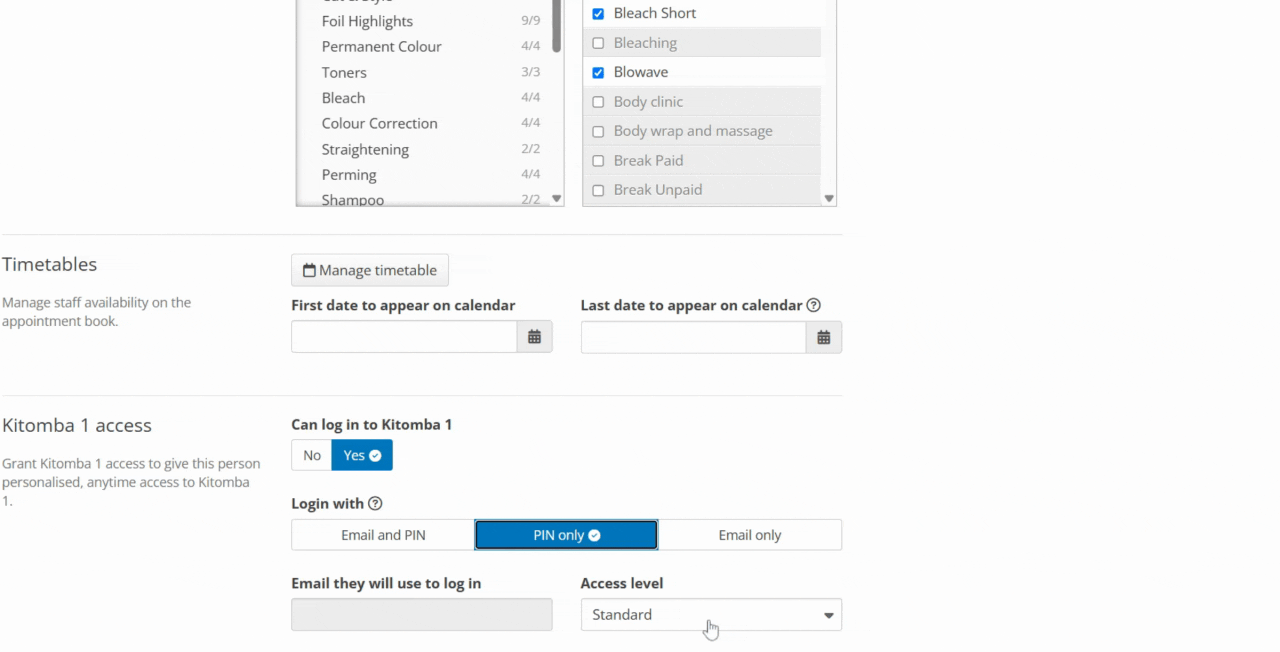Viewport: 1280px width, 652px height.
Task: Click First date to appear input field
Action: [404, 337]
